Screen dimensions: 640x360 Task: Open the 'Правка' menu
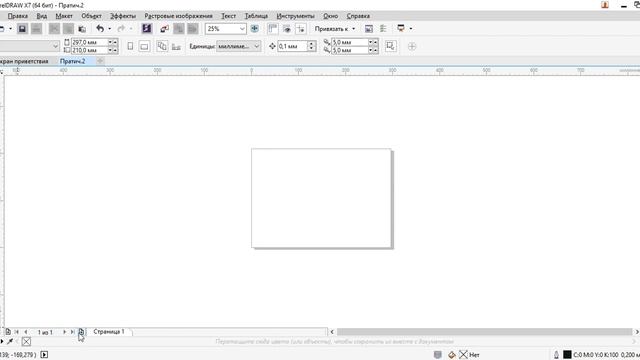[18, 16]
